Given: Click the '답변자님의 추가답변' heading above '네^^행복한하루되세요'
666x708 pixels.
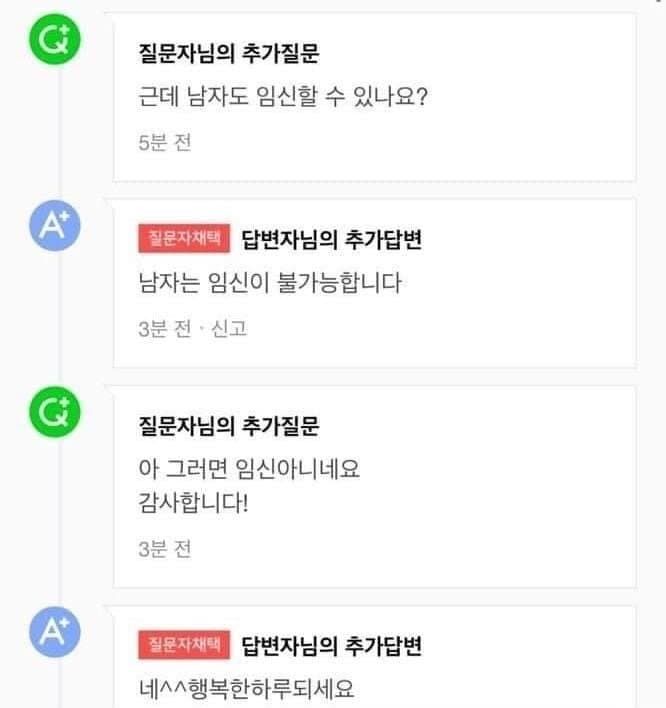Looking at the screenshot, I should tap(332, 646).
